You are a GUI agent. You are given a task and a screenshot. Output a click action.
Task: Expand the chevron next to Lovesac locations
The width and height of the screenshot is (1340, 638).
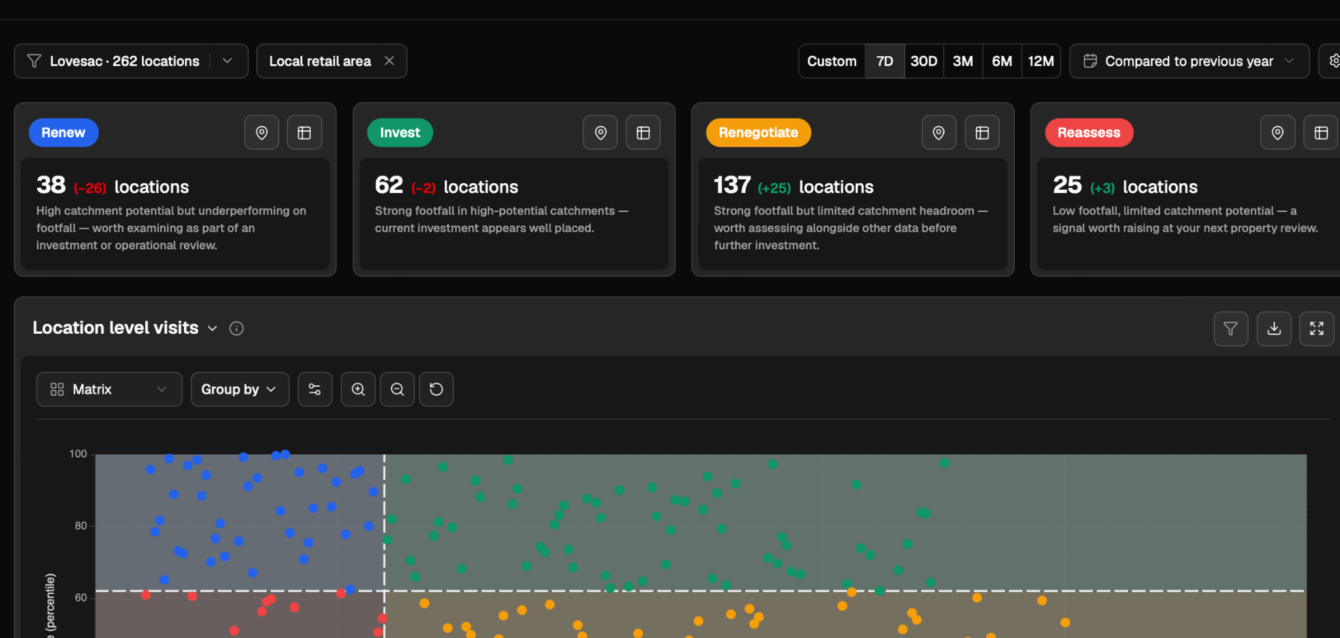228,61
